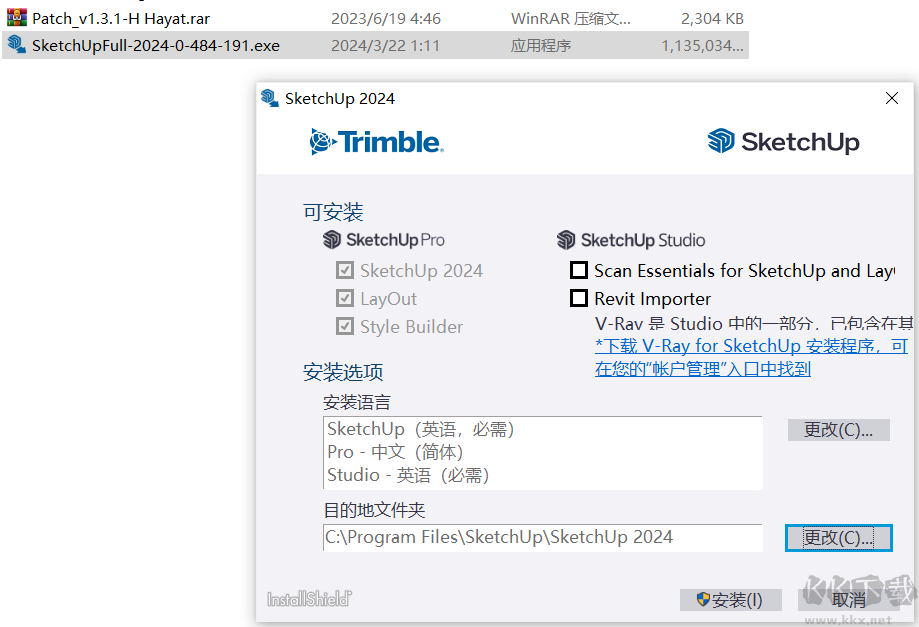Click 更改(C)... next to the destination folder
Viewport: 919px width, 627px height.
pos(839,537)
